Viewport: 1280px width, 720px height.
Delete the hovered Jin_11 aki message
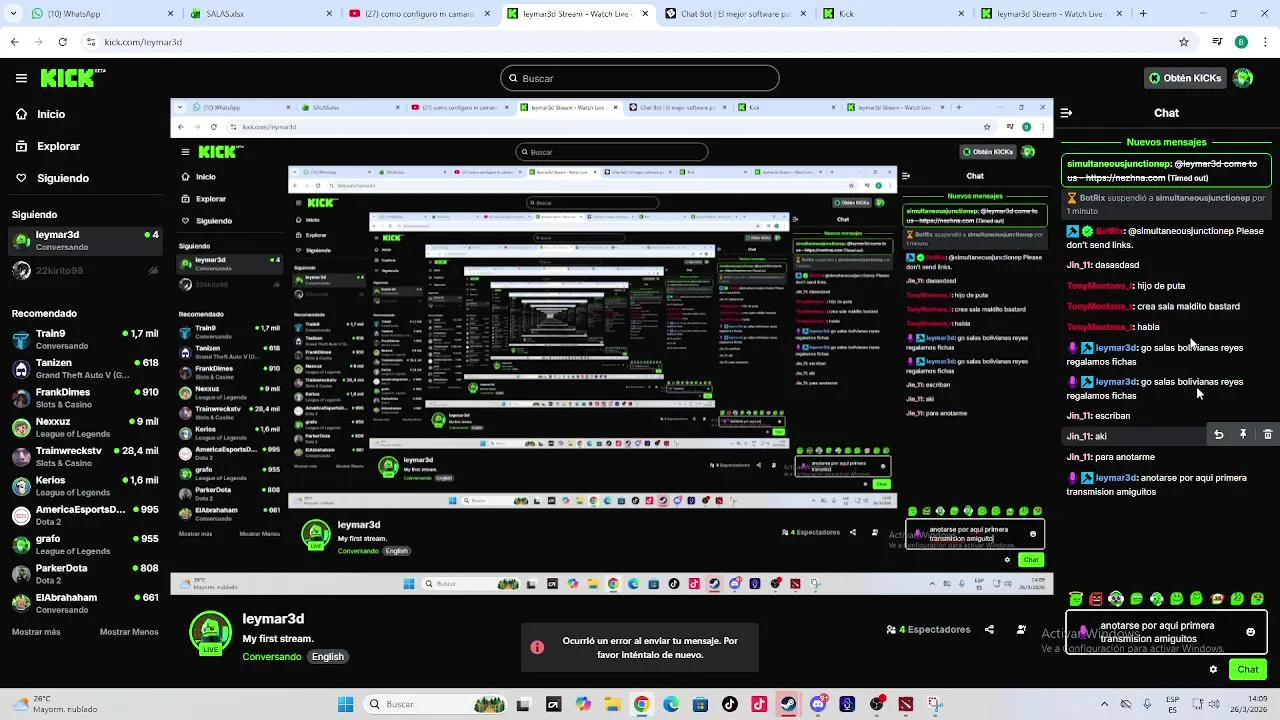tap(1267, 434)
